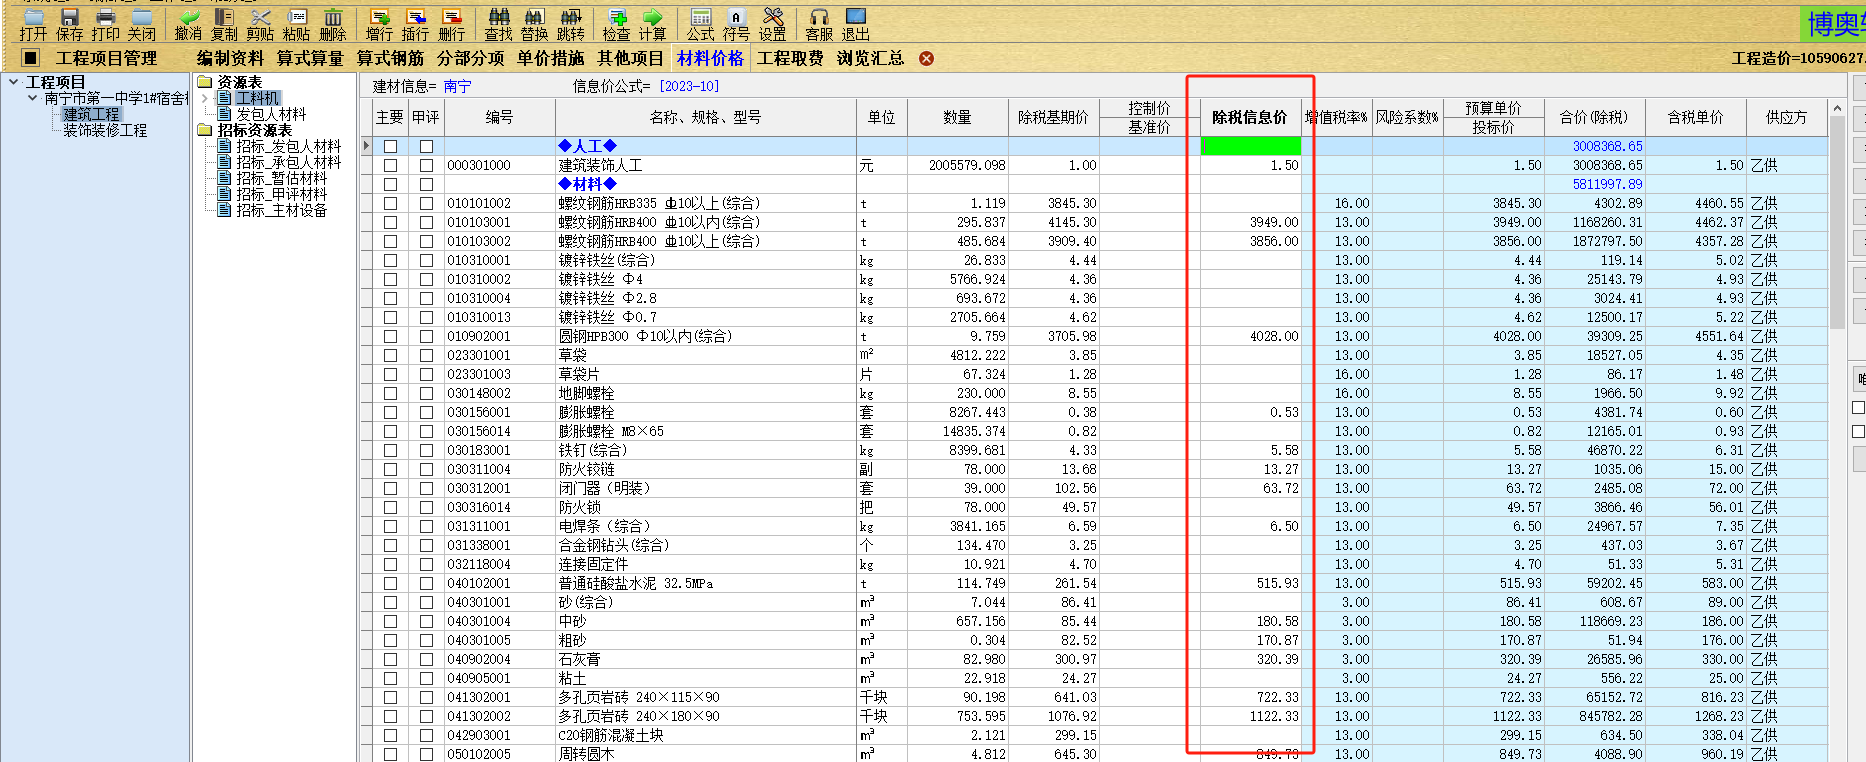
Task: Click the 螺纹钢筋HRB335 name cell
Action: [x=705, y=203]
